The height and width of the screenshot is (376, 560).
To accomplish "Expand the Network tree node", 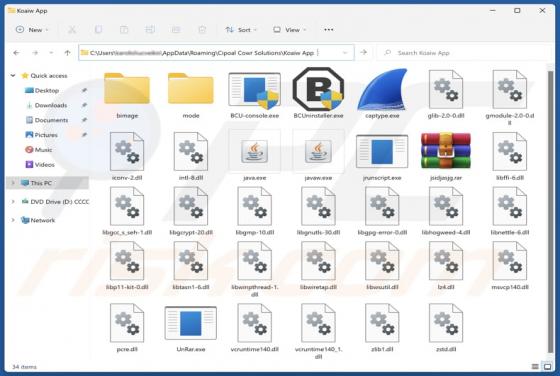I will (x=13, y=220).
